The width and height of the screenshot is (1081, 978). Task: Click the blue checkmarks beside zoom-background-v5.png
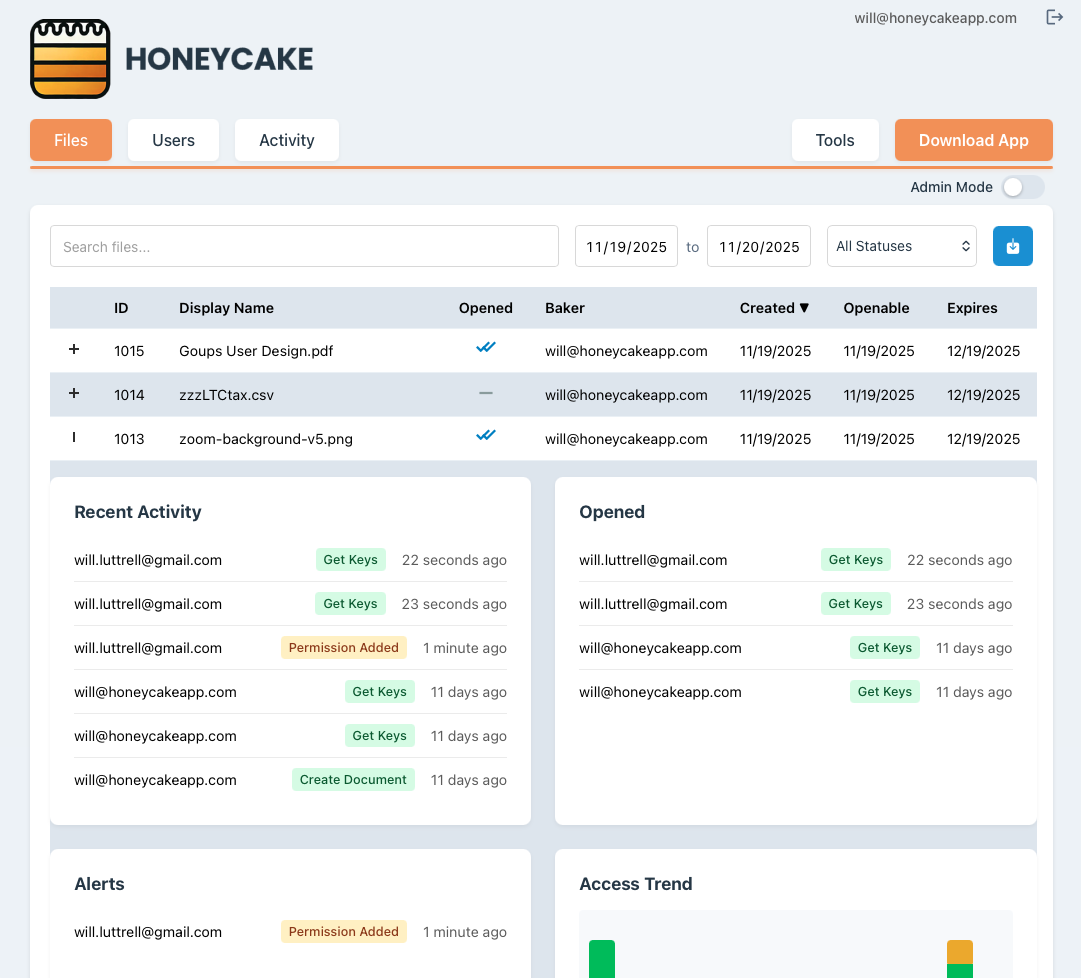click(485, 435)
